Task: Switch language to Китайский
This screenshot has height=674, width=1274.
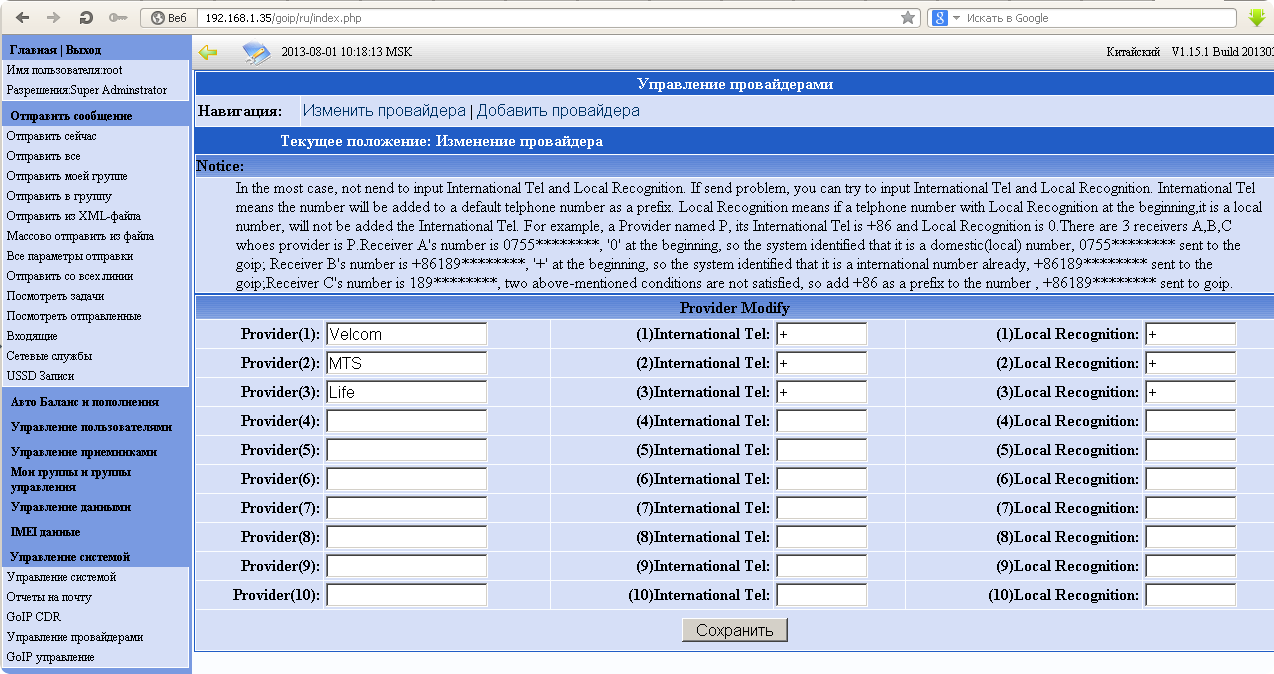Action: (1133, 52)
